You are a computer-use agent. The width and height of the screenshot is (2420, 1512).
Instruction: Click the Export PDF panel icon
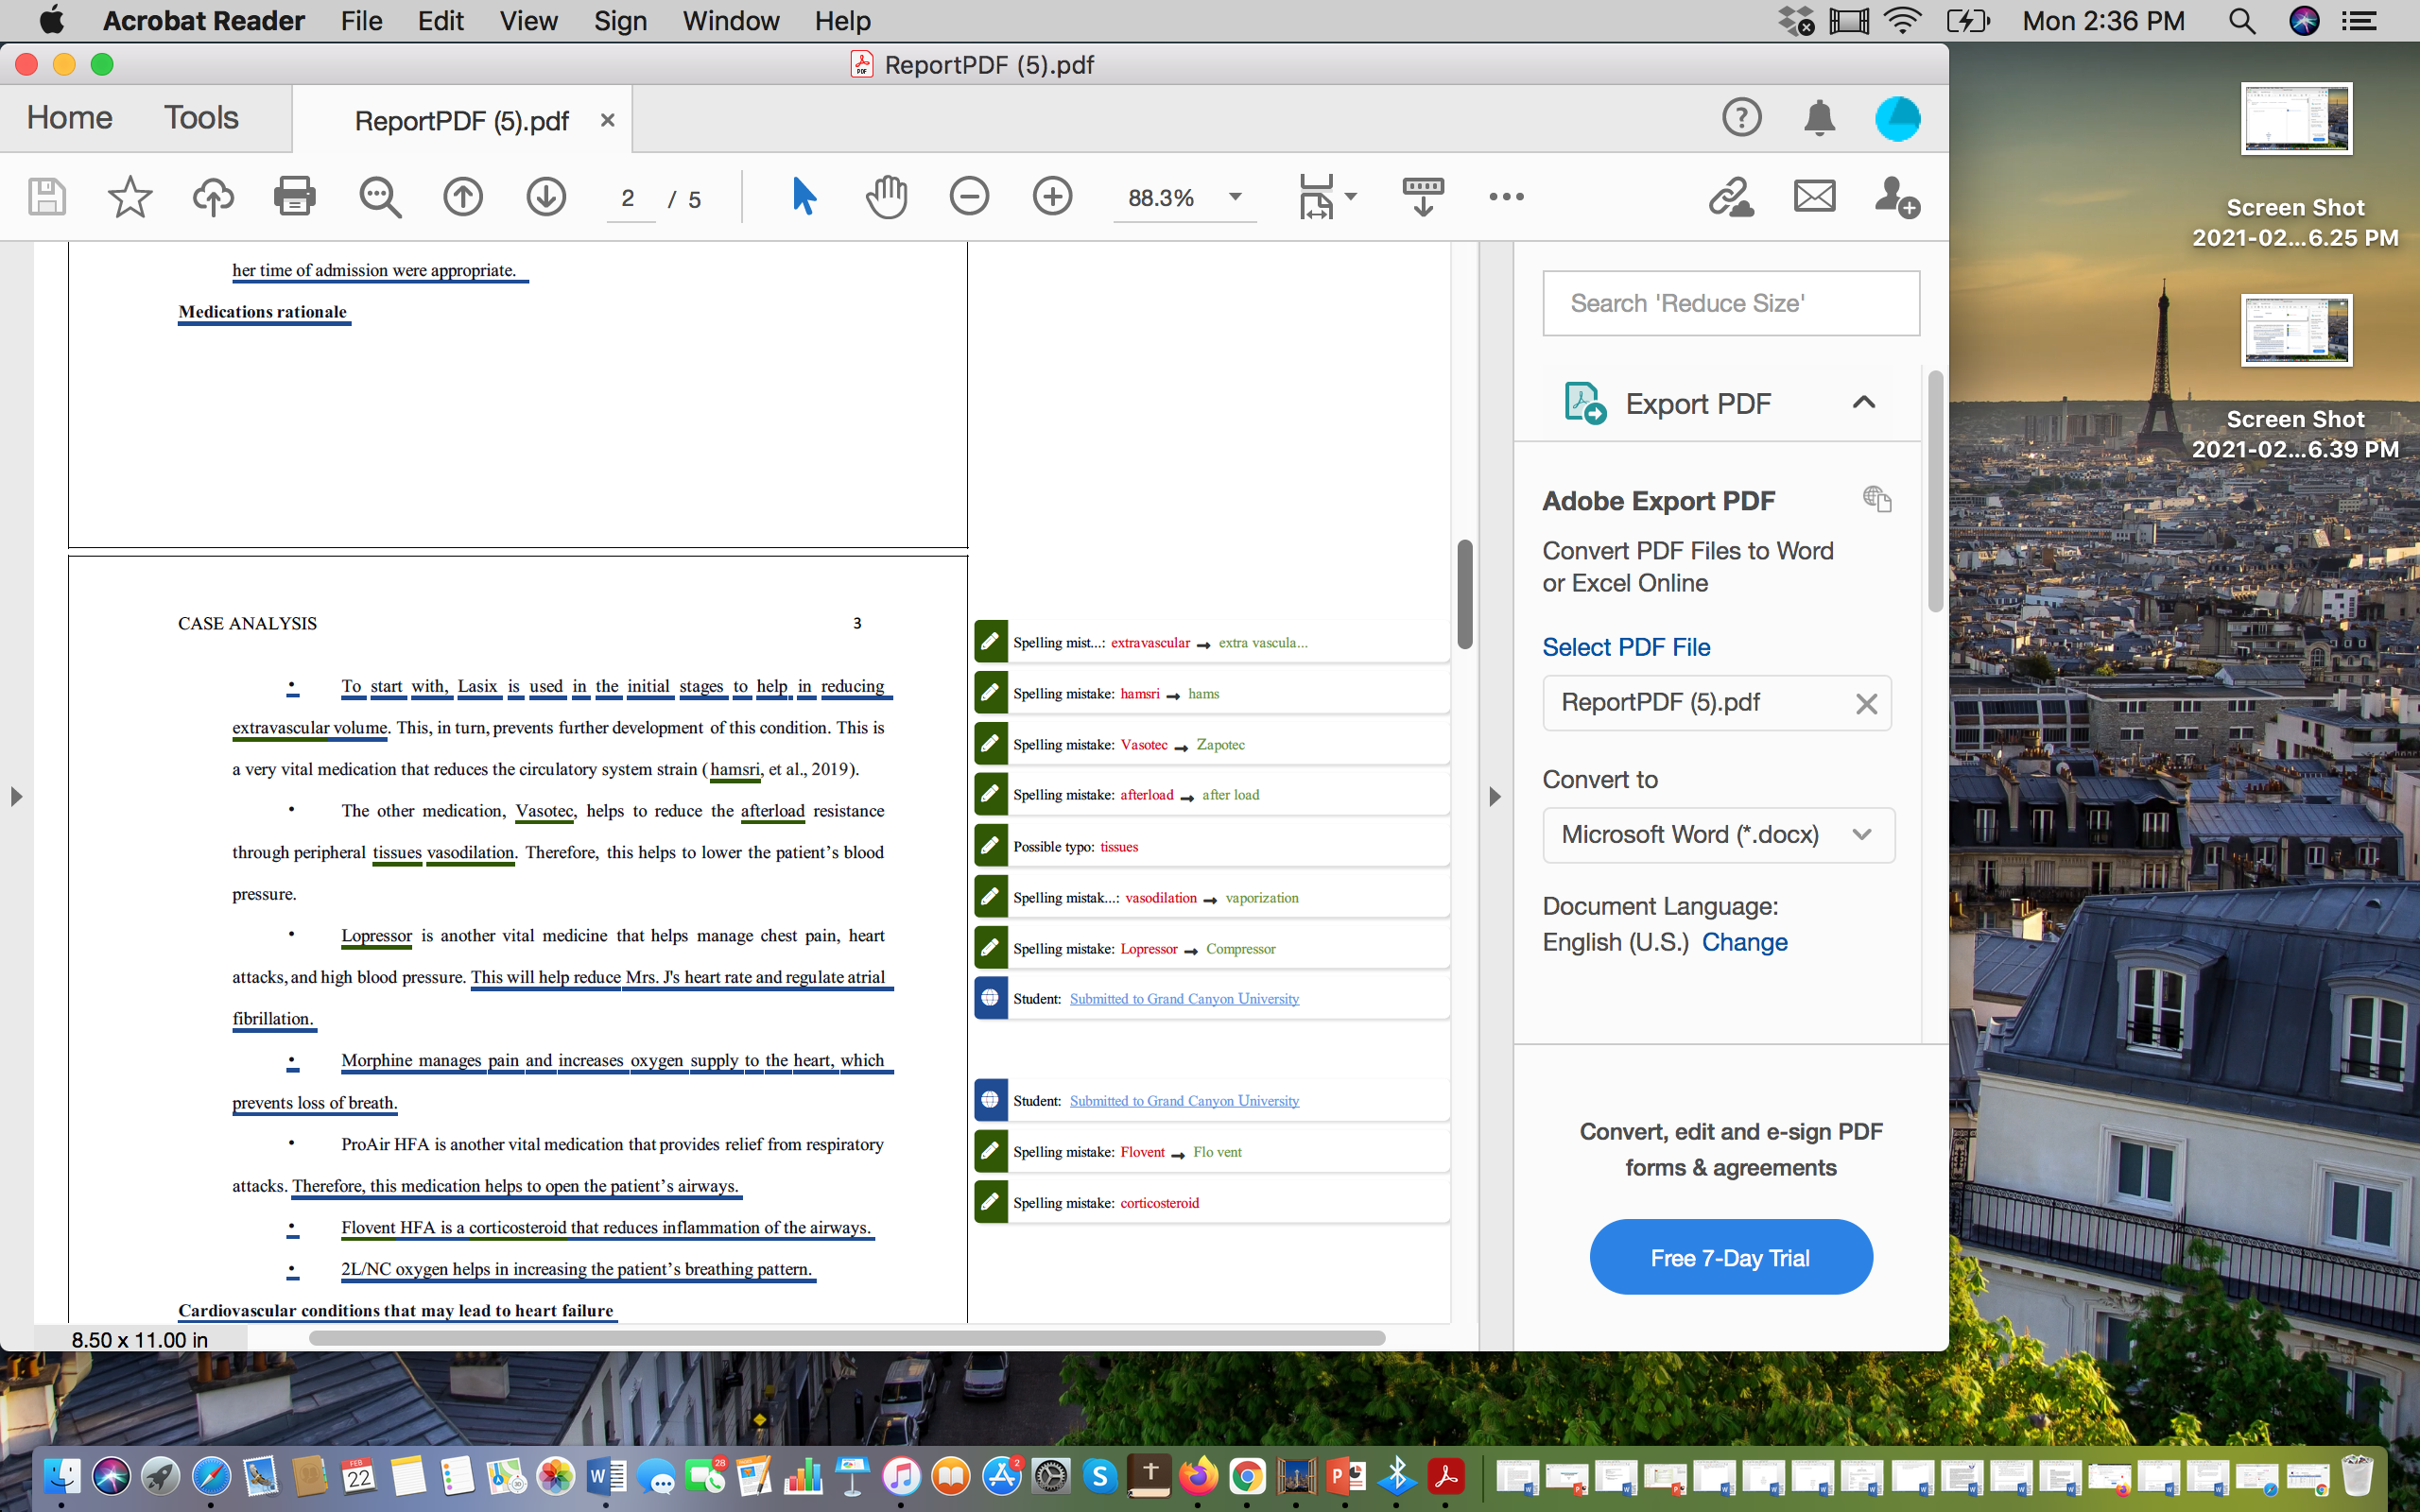point(1585,403)
